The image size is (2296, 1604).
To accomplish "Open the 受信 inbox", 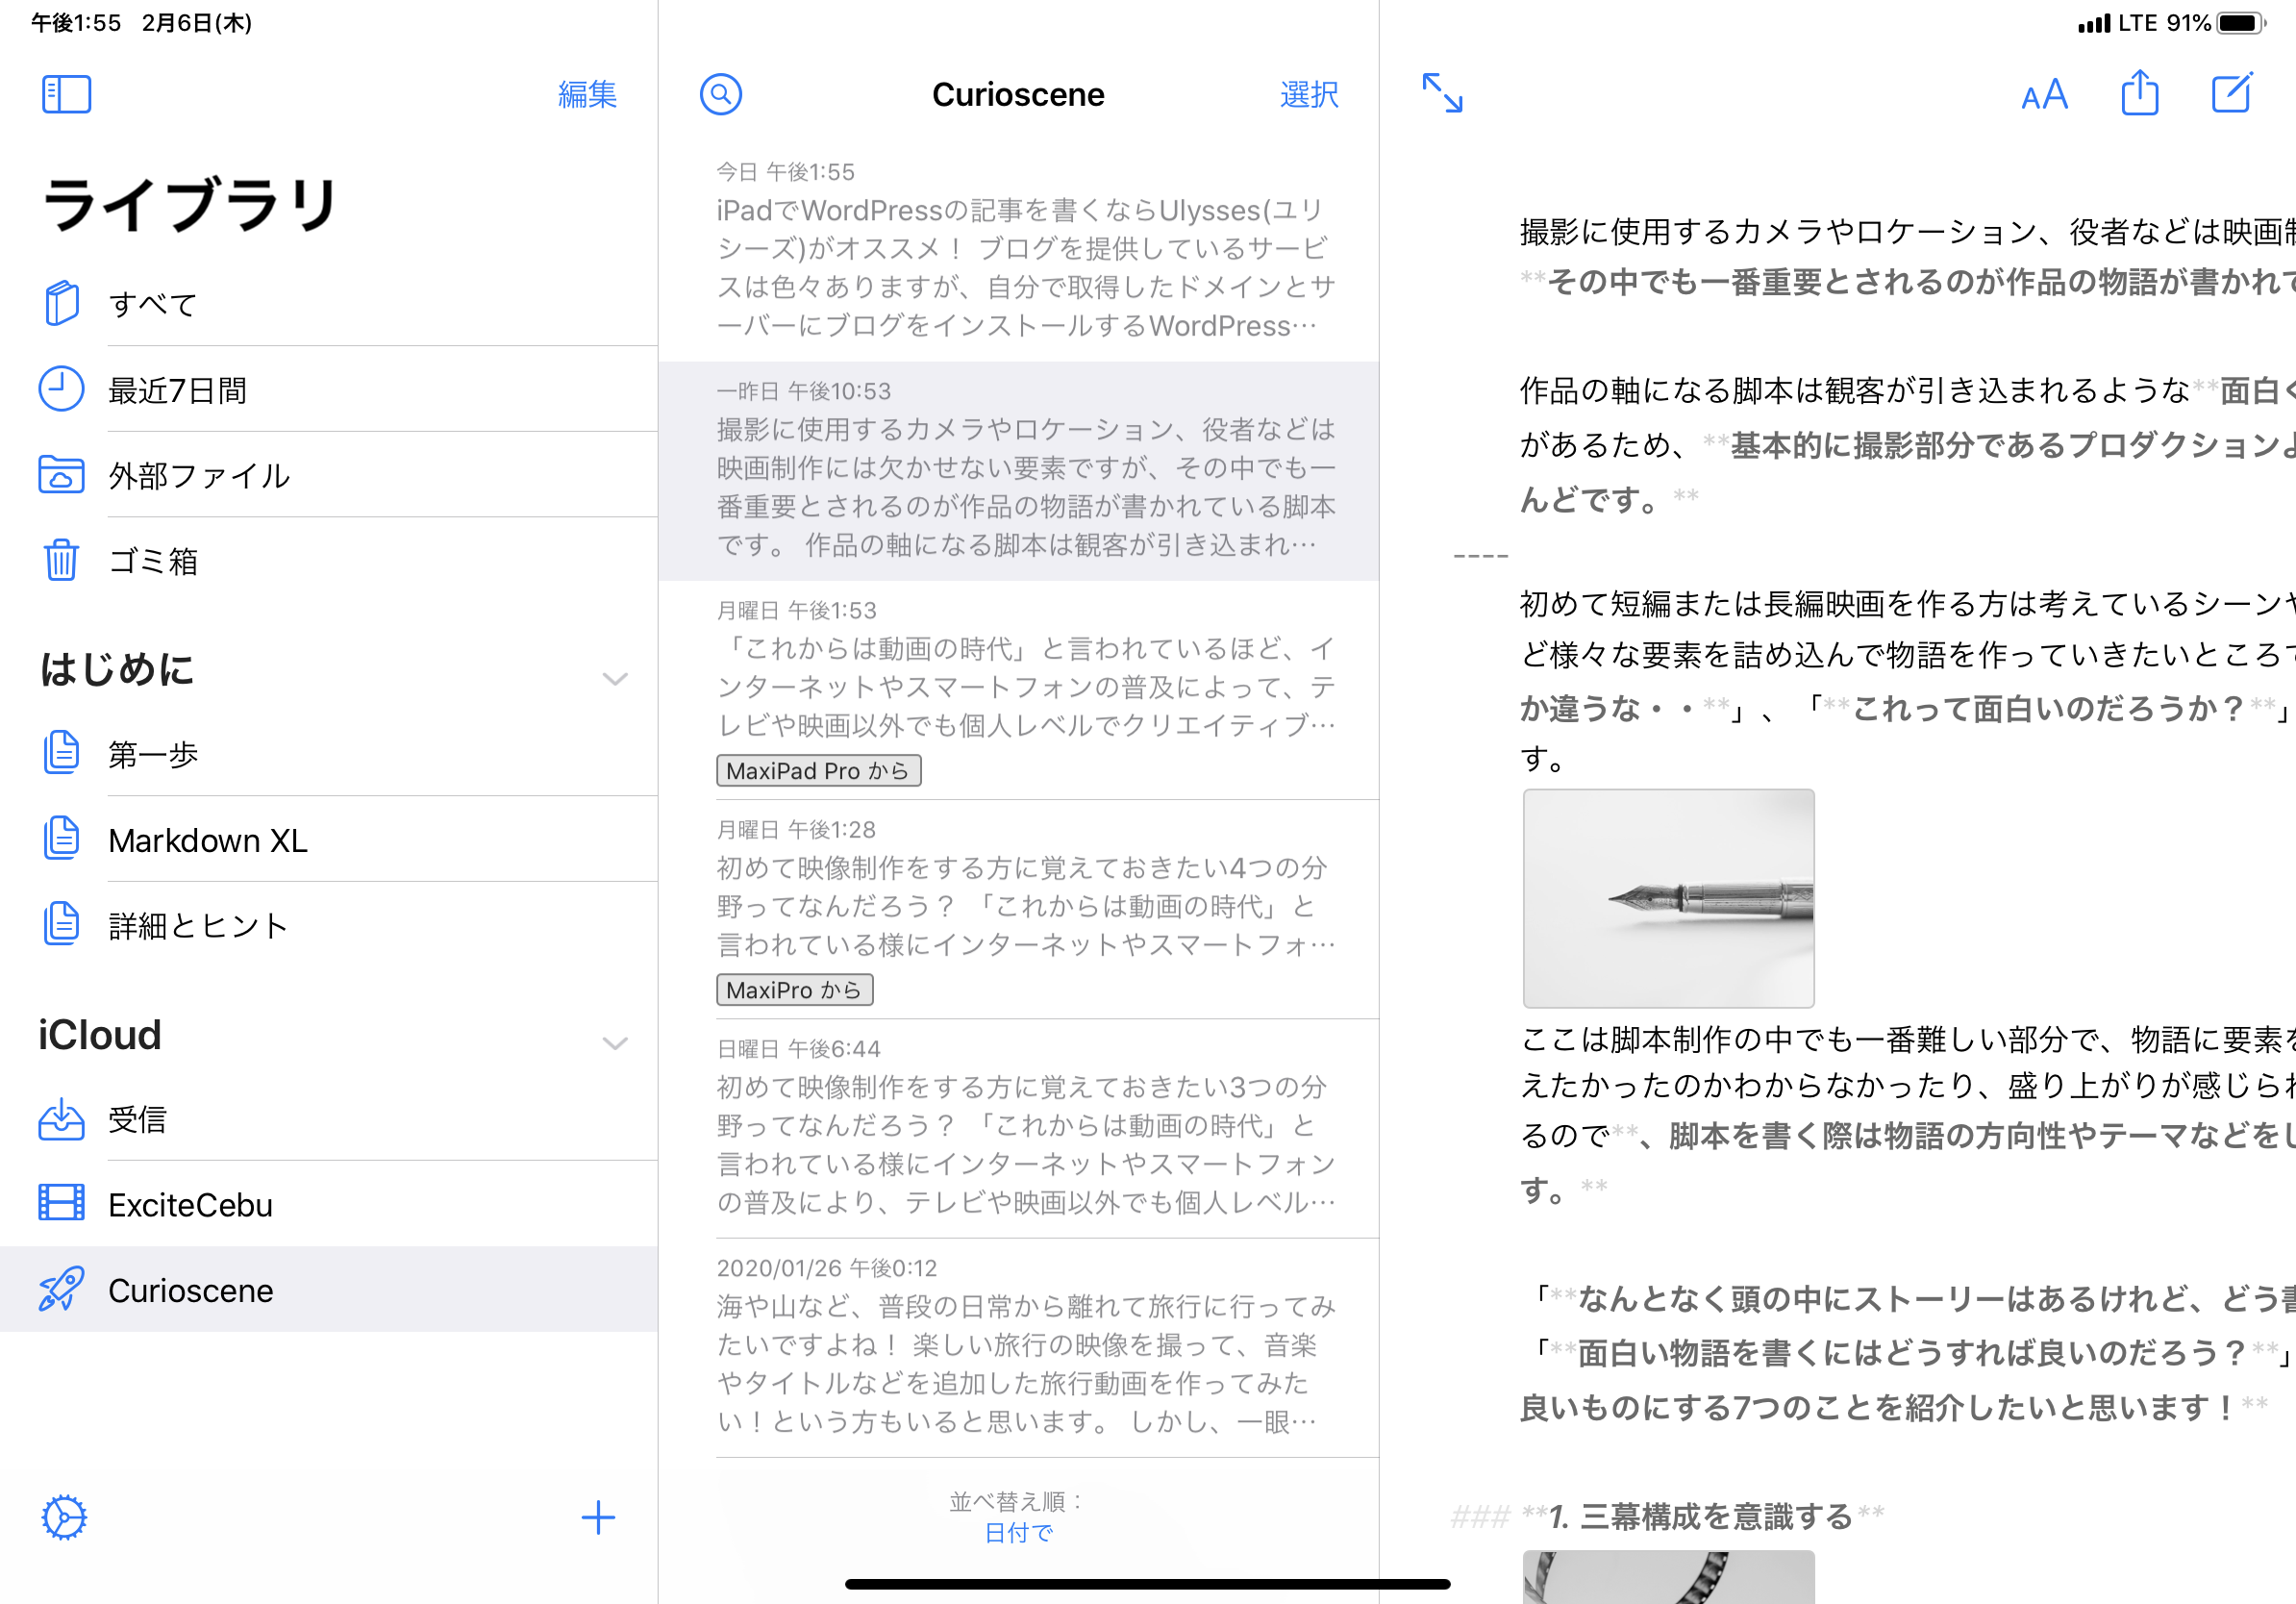I will click(137, 1119).
